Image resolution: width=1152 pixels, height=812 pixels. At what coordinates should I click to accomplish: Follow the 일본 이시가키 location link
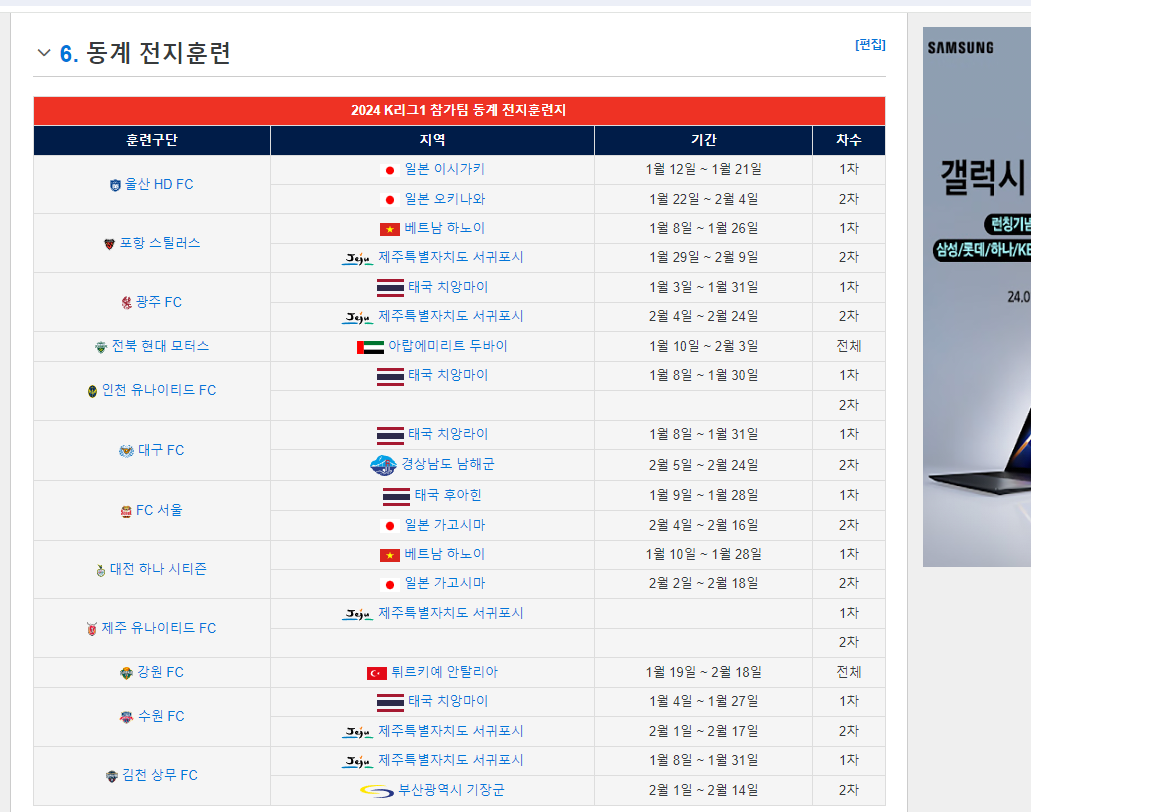tap(444, 169)
